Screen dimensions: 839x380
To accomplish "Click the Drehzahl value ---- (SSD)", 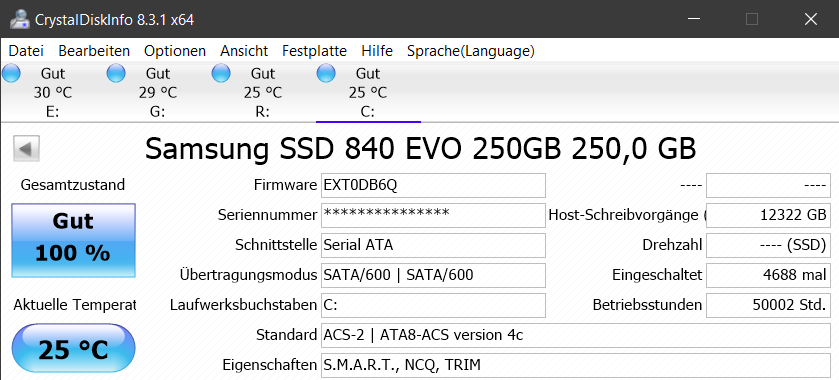I will click(768, 245).
